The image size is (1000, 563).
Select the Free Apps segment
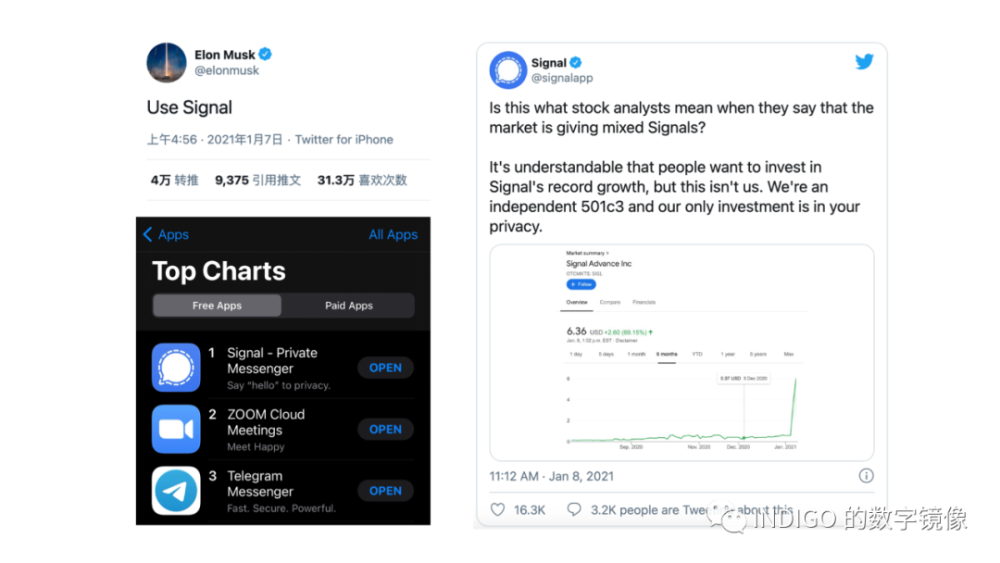[217, 306]
